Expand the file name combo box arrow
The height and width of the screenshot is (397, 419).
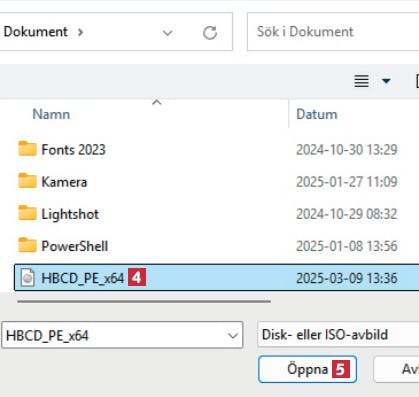coord(233,335)
